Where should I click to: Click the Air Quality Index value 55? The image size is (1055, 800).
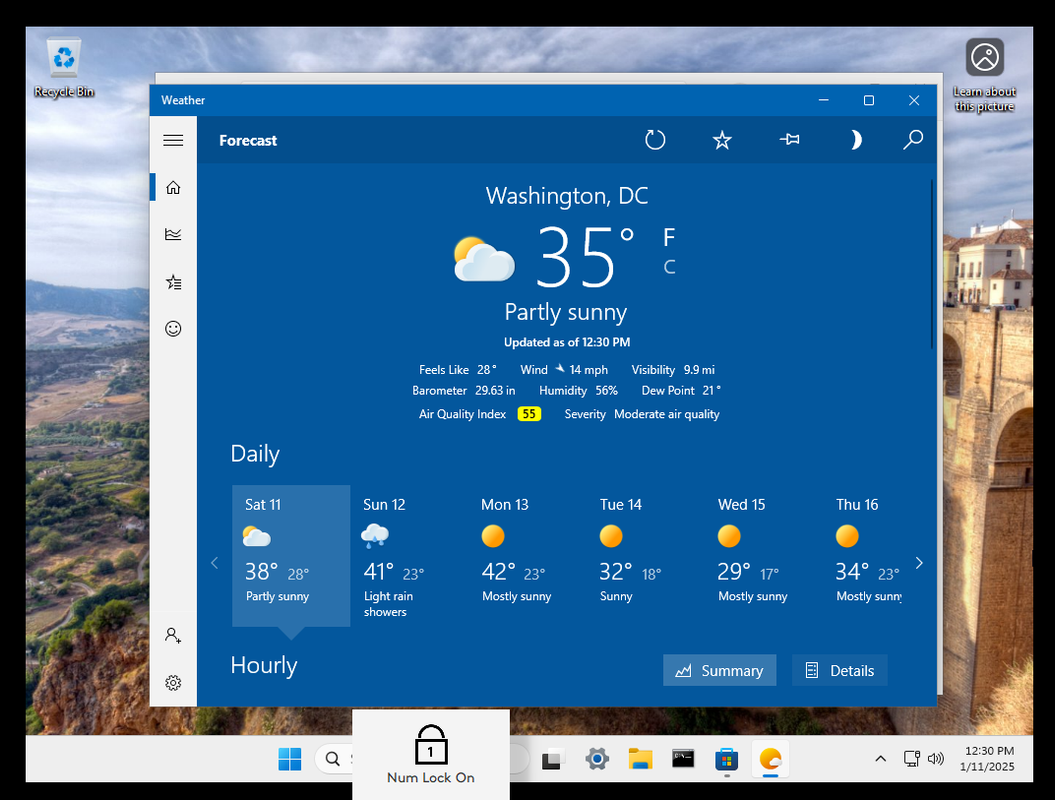(x=530, y=414)
